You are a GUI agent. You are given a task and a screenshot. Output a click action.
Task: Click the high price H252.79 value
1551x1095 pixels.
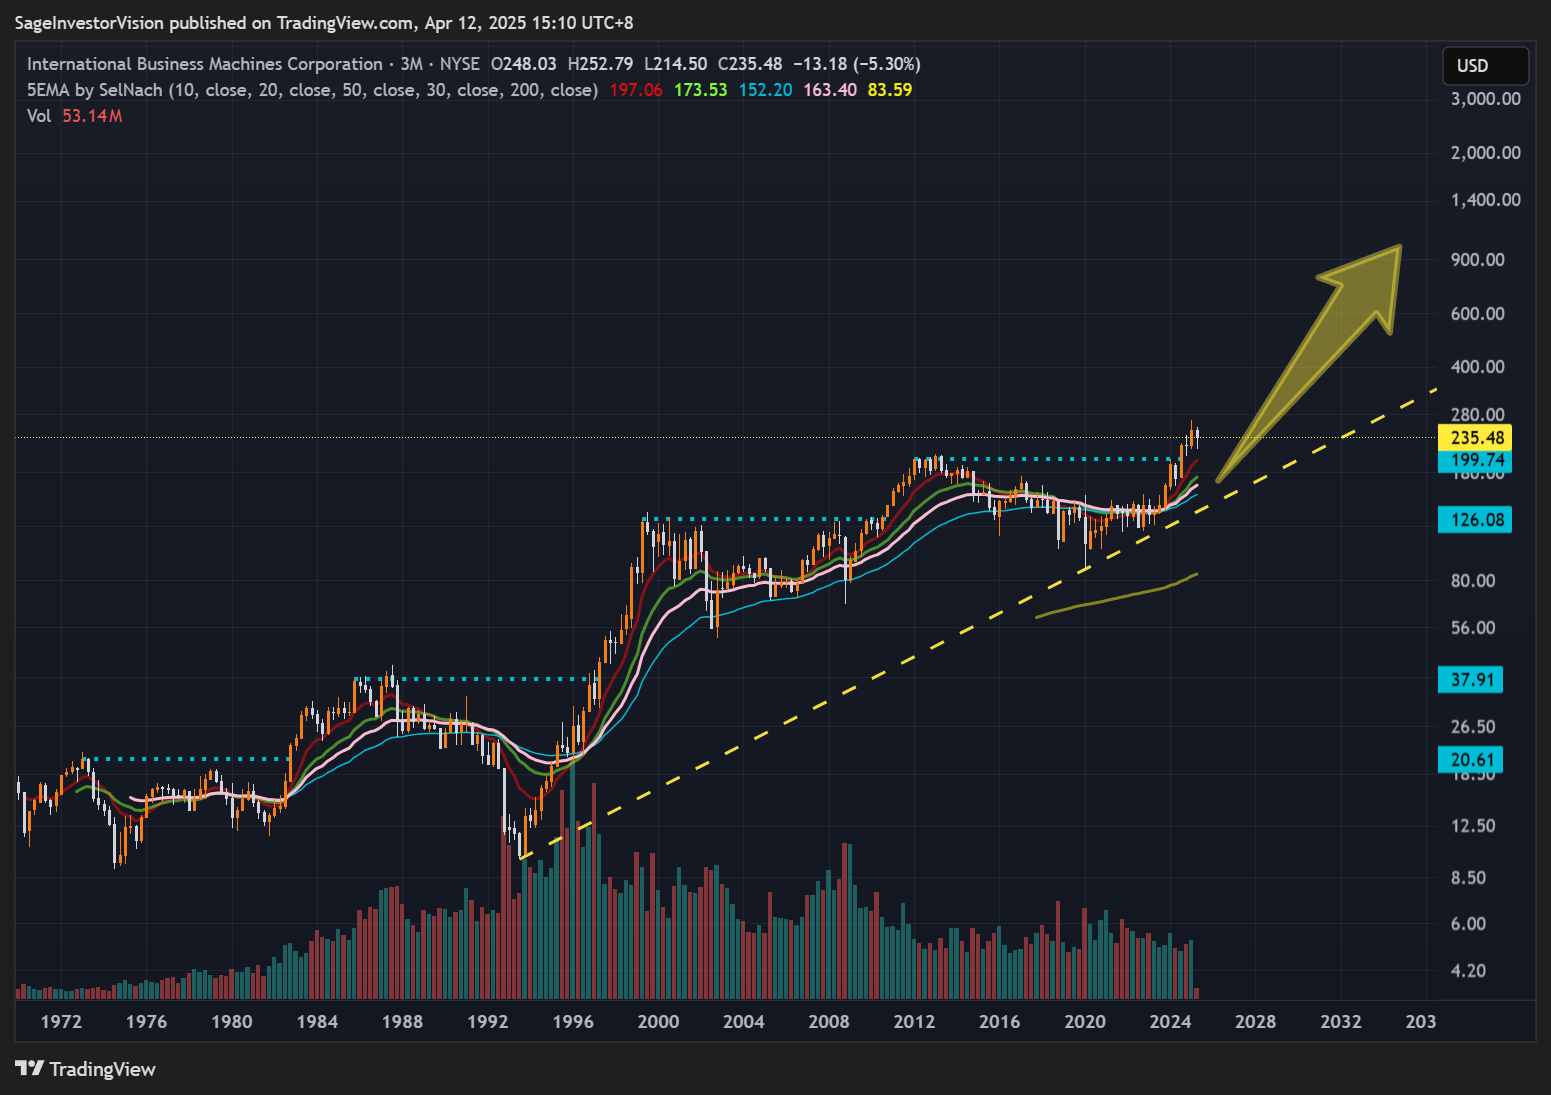[600, 64]
